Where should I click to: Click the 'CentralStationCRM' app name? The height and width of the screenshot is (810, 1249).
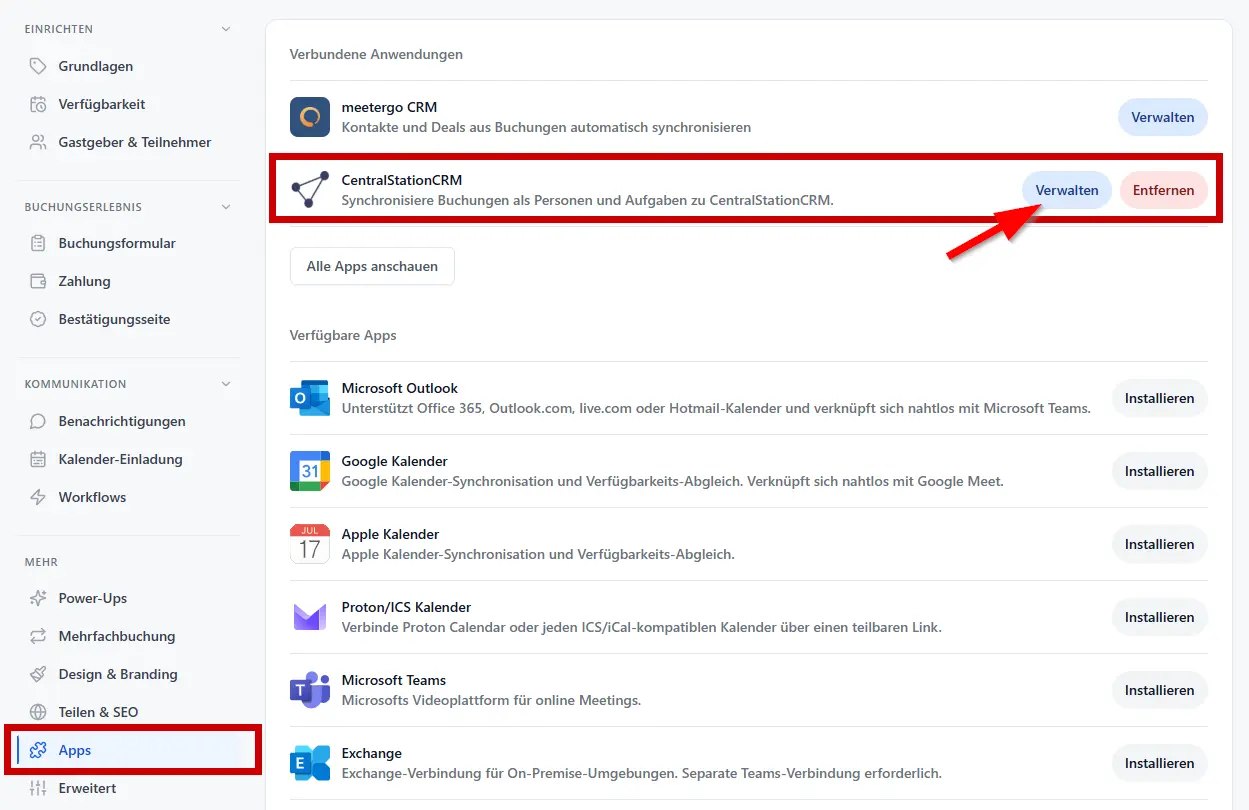pos(402,180)
